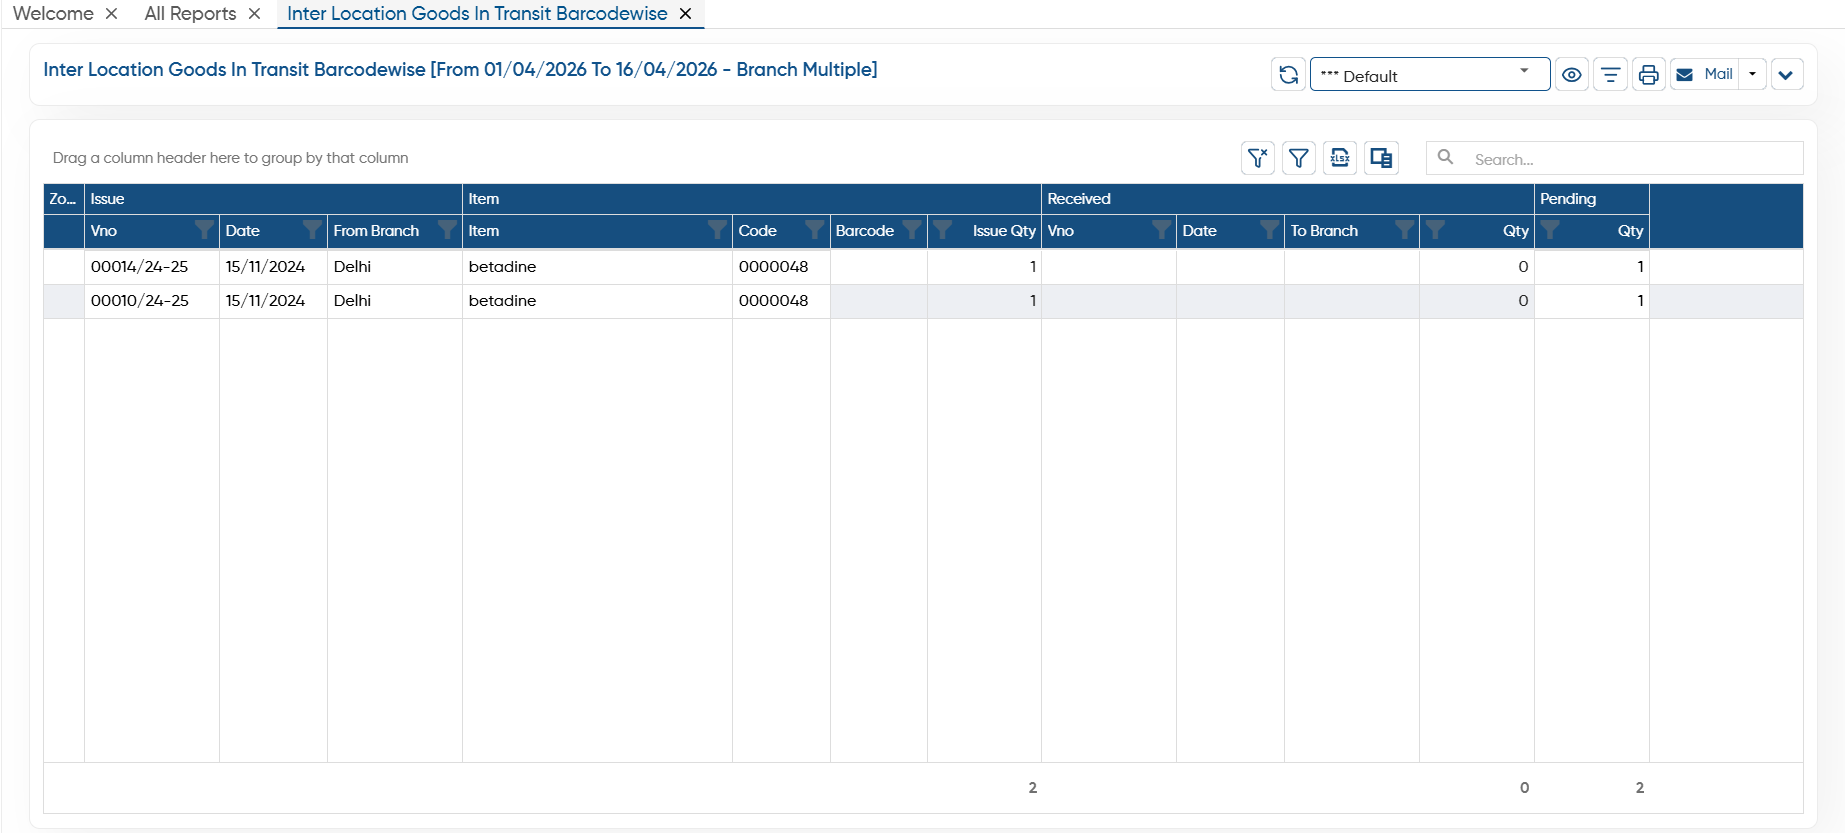Open filter on Received Date column

click(x=1269, y=230)
